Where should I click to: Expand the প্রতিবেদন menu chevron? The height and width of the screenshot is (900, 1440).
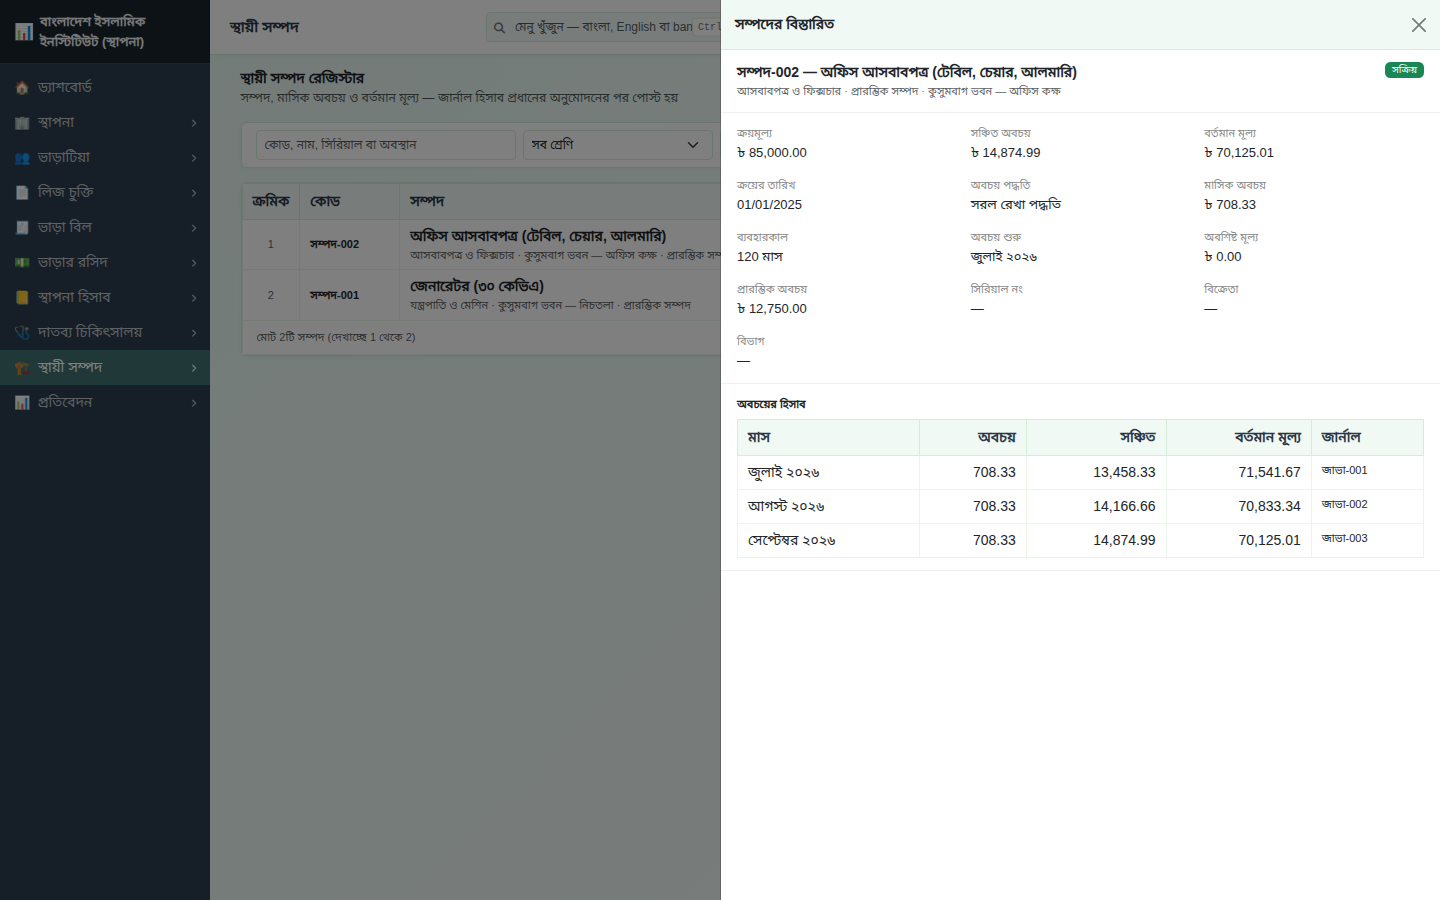(194, 403)
